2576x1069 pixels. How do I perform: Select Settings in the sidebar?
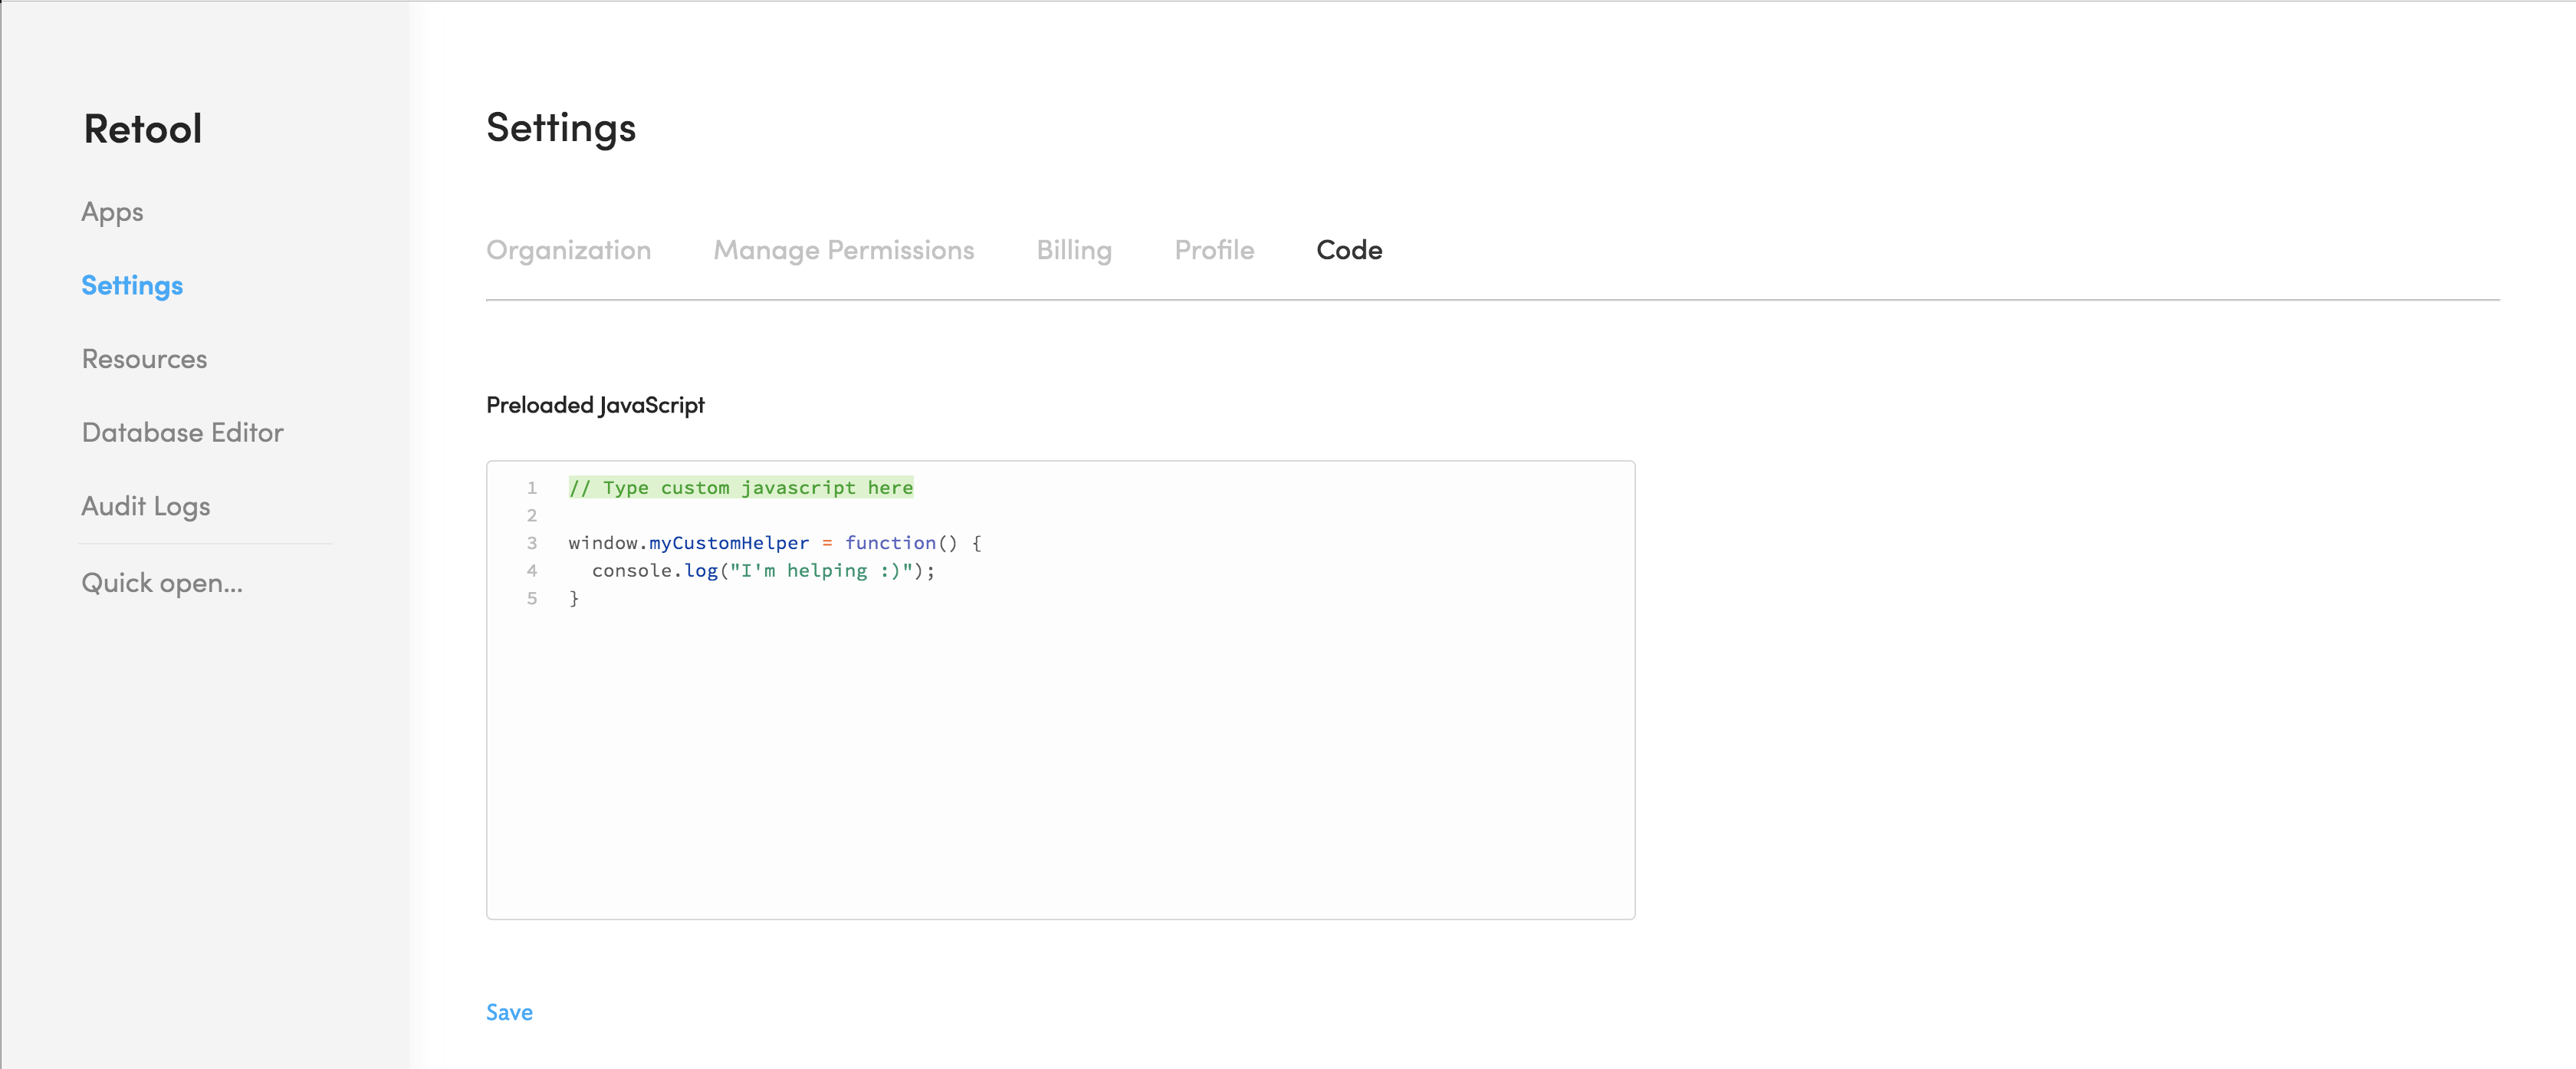pos(132,286)
